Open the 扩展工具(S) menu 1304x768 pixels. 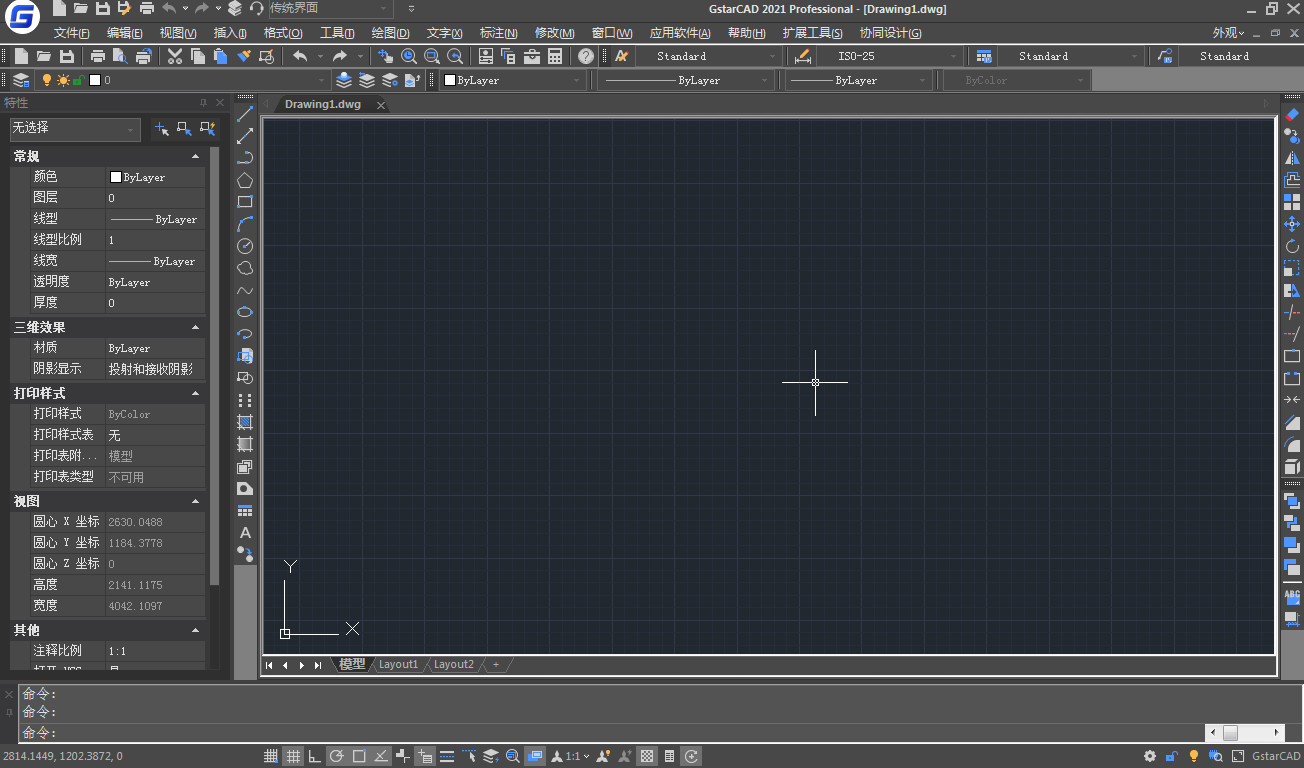click(812, 33)
